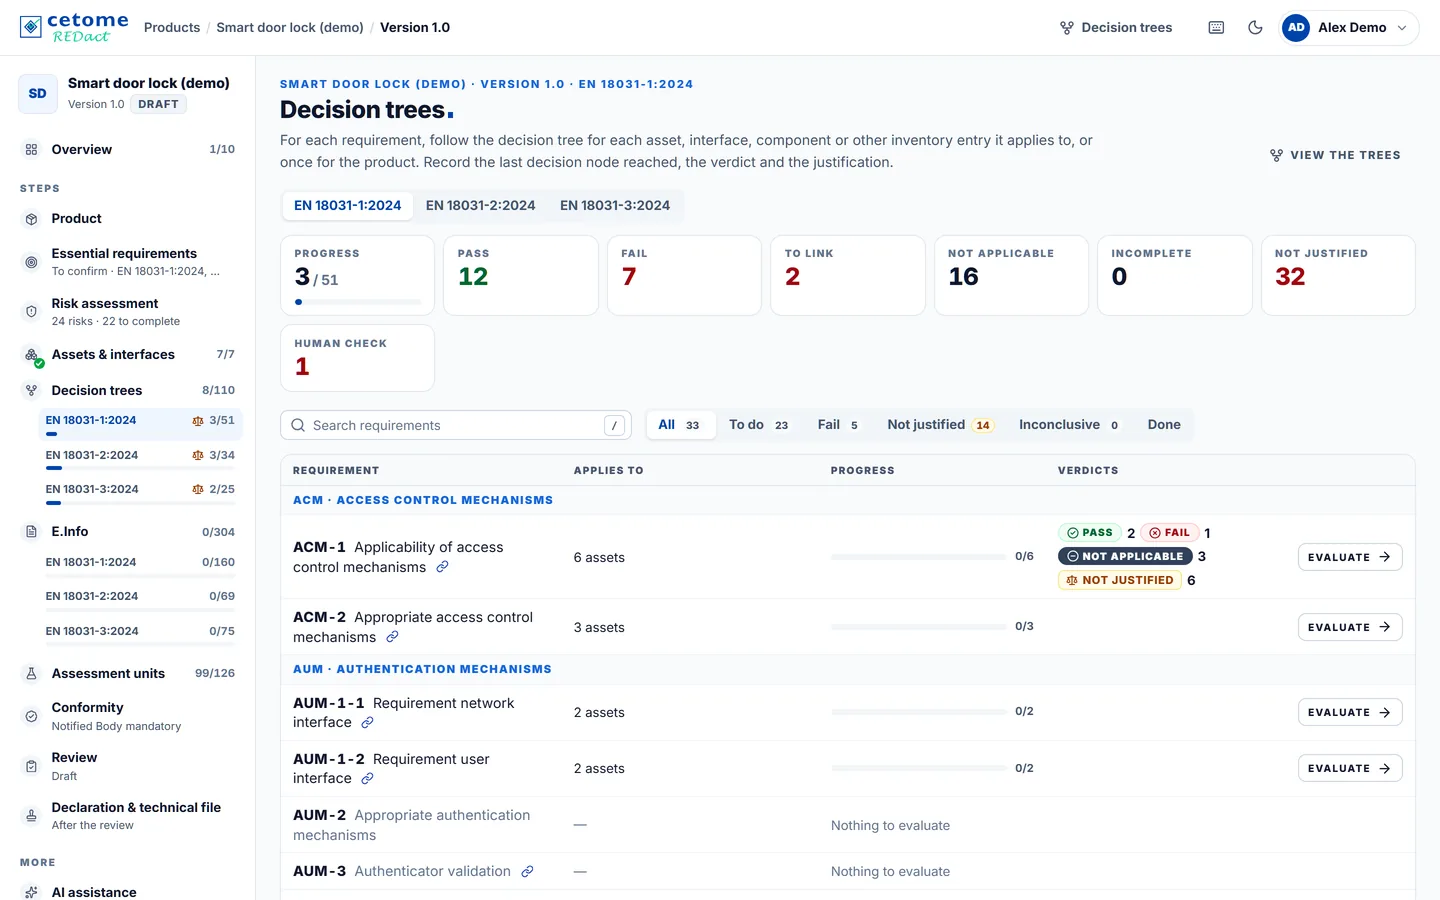Click the Risk assessment shield icon
Screen dimensions: 1440x900
[31, 312]
